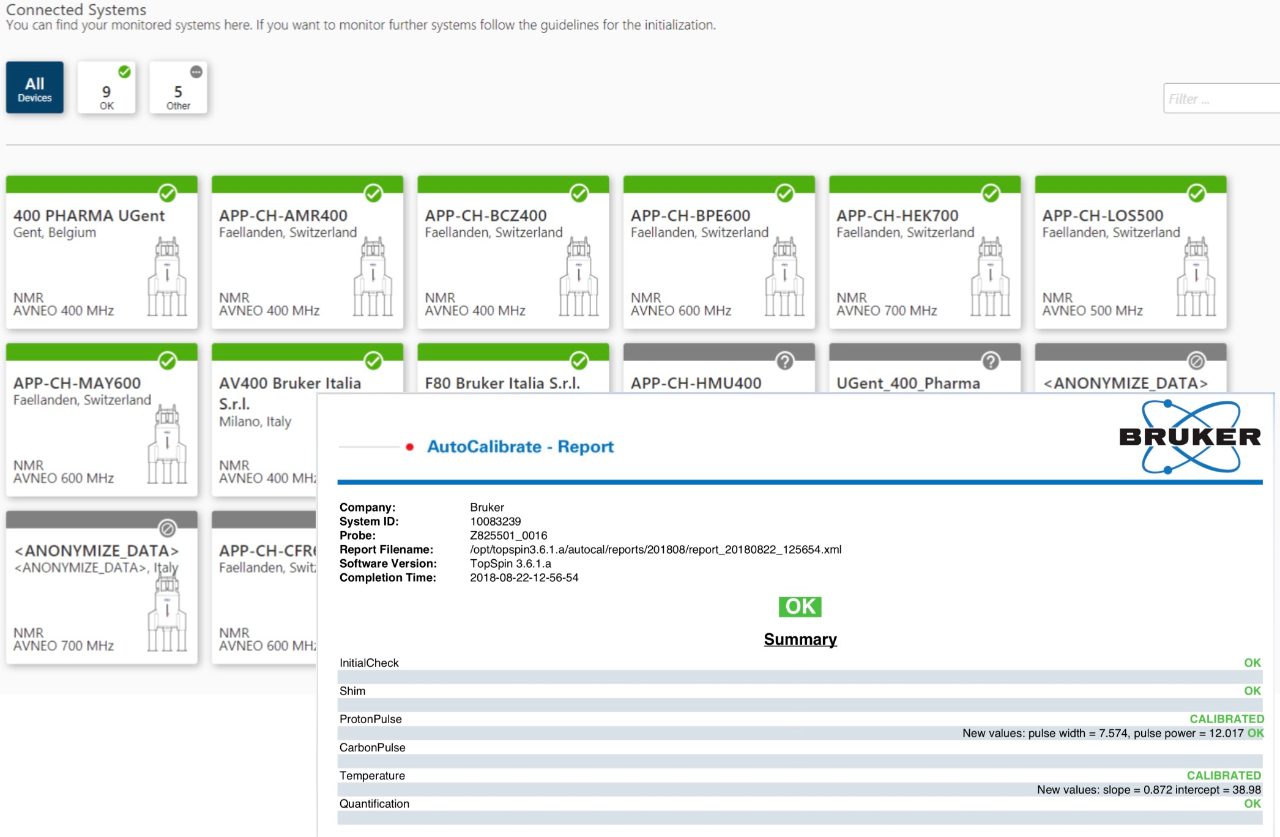Screen dimensions: 1280x837
Task: Click the NMR spectrometer icon on 400 PHARMA UGent
Action: pyautogui.click(x=167, y=280)
